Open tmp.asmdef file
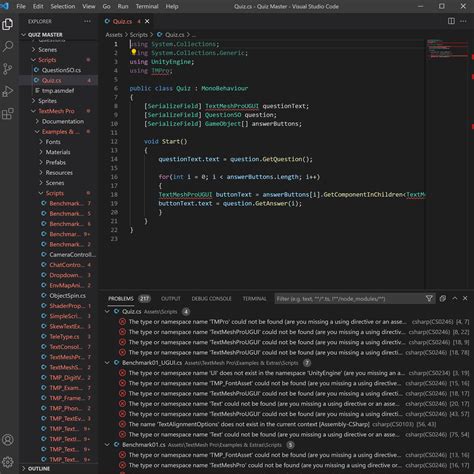This screenshot has height=474, width=474. 58,91
